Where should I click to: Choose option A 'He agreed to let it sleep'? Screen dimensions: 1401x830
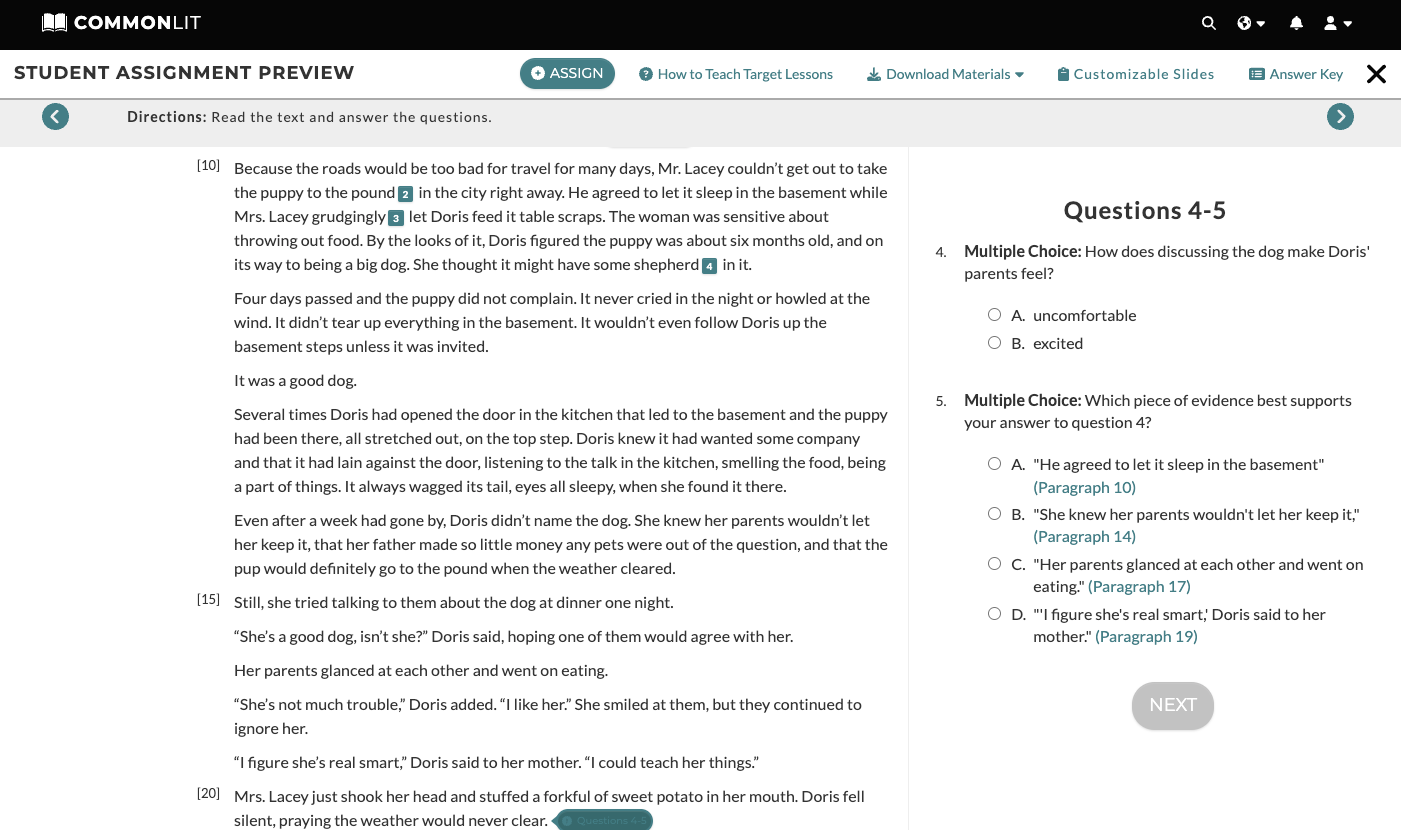point(994,464)
